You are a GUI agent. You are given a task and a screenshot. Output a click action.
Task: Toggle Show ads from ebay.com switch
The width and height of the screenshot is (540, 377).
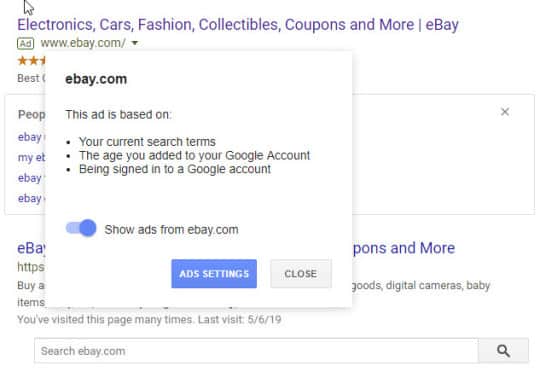tap(81, 228)
